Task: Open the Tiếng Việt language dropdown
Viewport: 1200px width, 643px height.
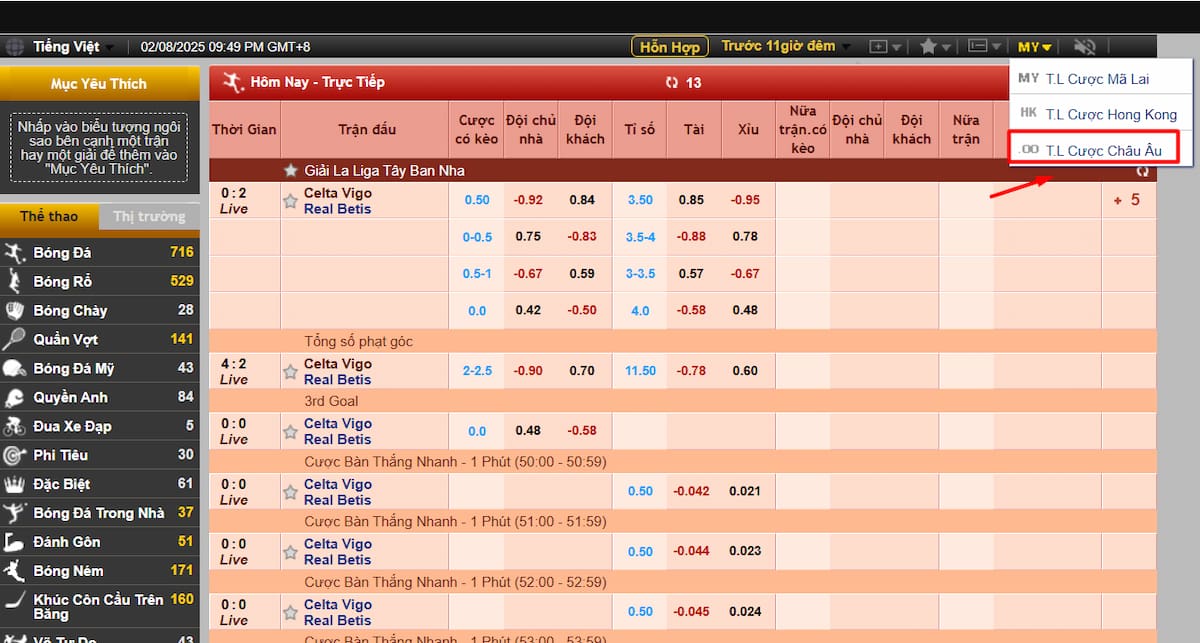Action: 73,47
